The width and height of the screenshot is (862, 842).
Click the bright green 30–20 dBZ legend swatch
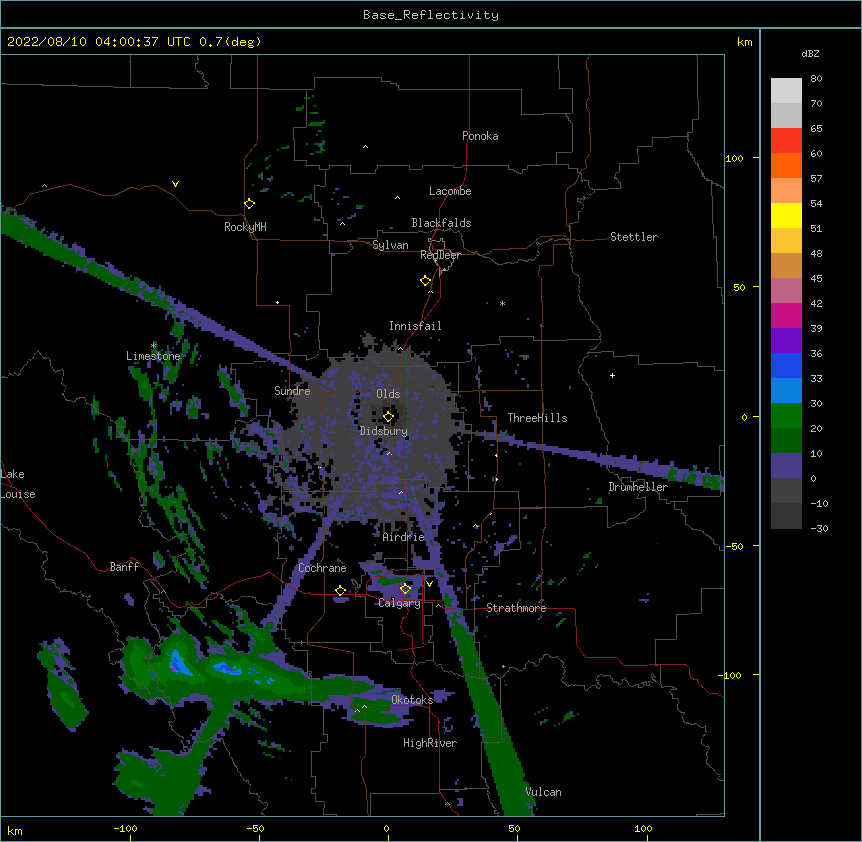[786, 416]
